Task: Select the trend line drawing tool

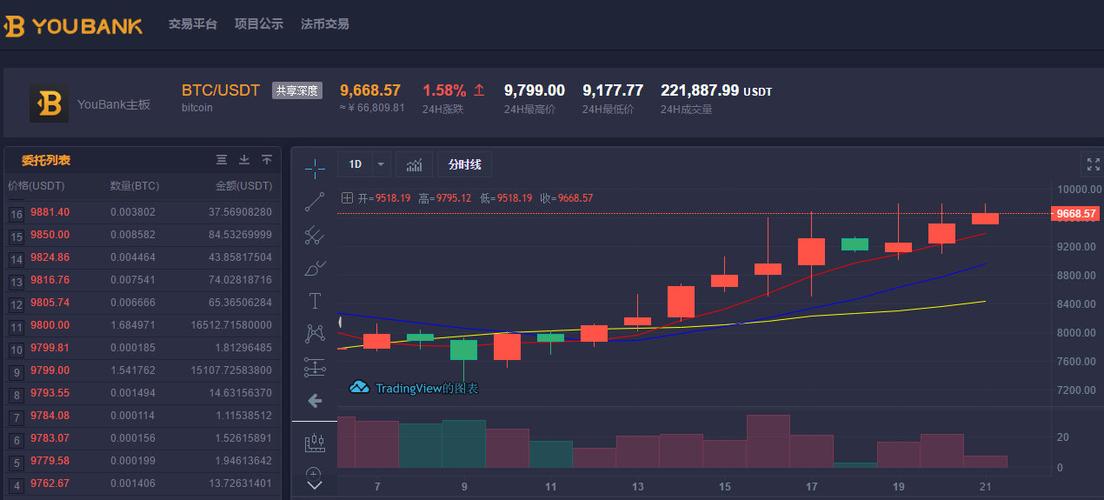Action: point(315,202)
